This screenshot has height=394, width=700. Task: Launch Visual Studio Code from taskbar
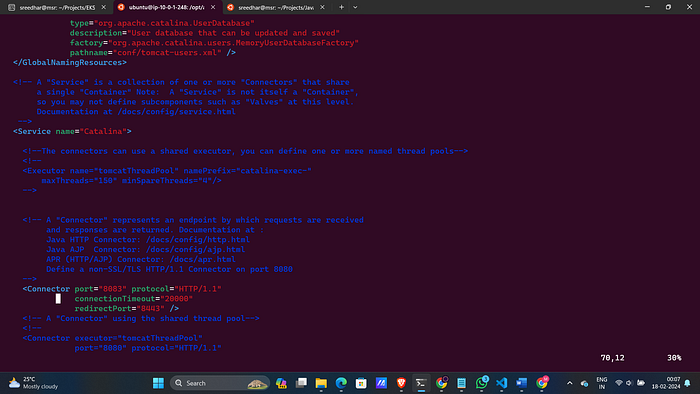coord(501,383)
